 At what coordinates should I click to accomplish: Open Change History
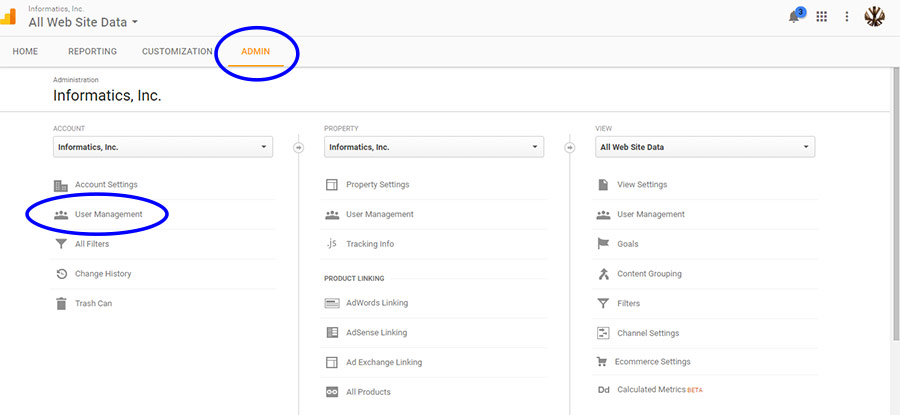pyautogui.click(x=103, y=274)
